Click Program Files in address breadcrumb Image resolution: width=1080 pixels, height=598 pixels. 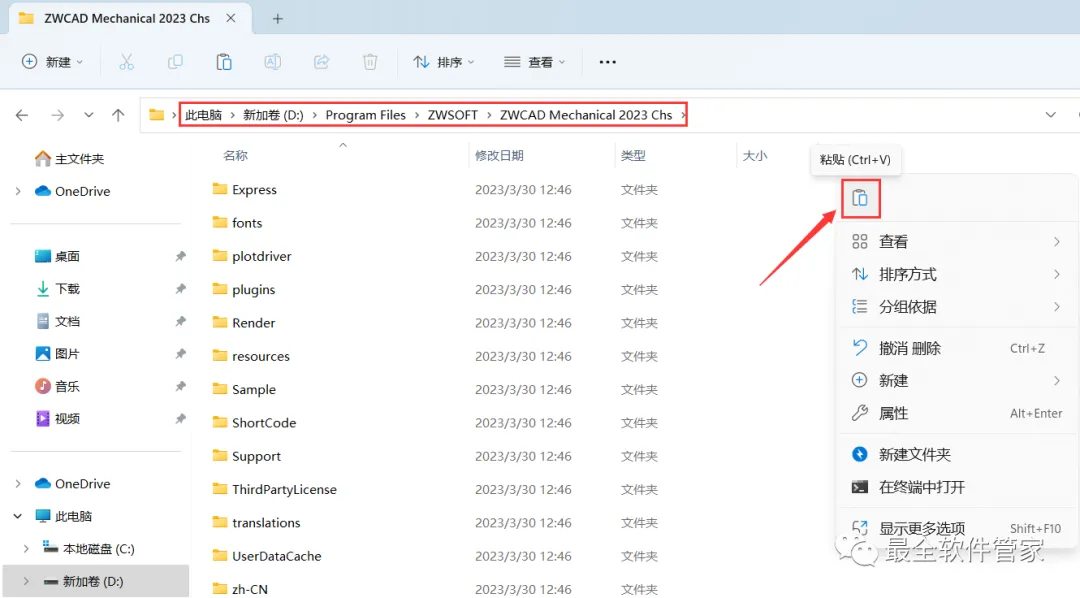(366, 115)
